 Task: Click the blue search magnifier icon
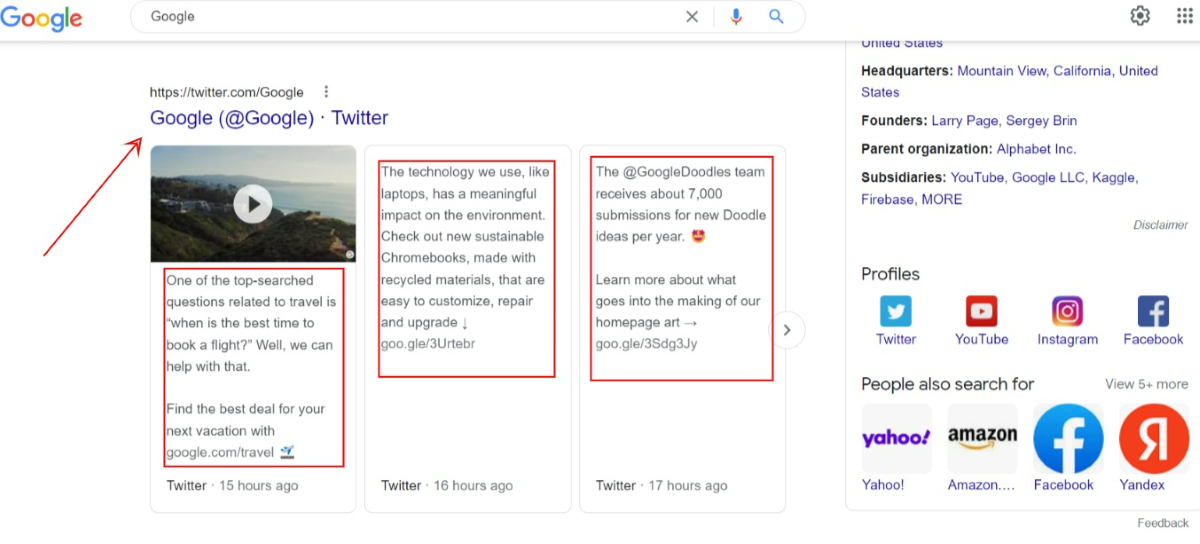click(776, 17)
